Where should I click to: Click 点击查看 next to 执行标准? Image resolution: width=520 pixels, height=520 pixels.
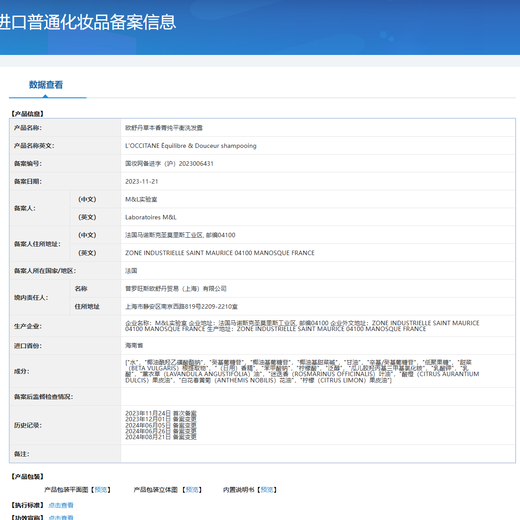(x=61, y=505)
